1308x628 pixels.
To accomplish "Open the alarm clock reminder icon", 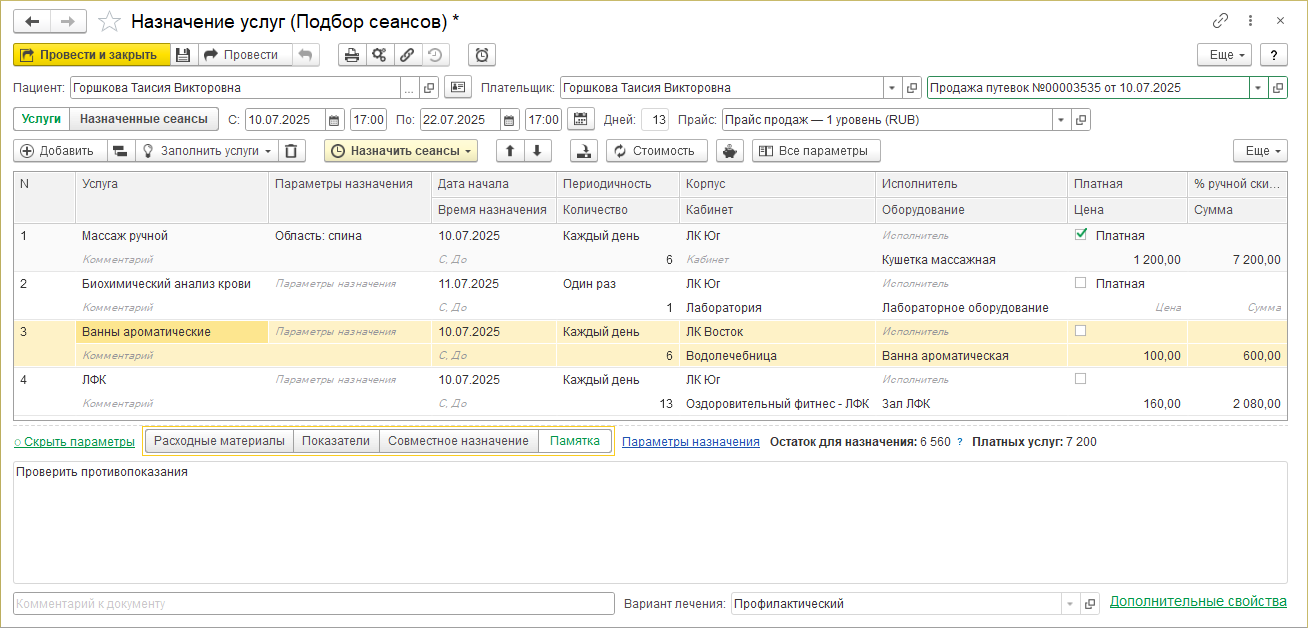I will pos(482,55).
